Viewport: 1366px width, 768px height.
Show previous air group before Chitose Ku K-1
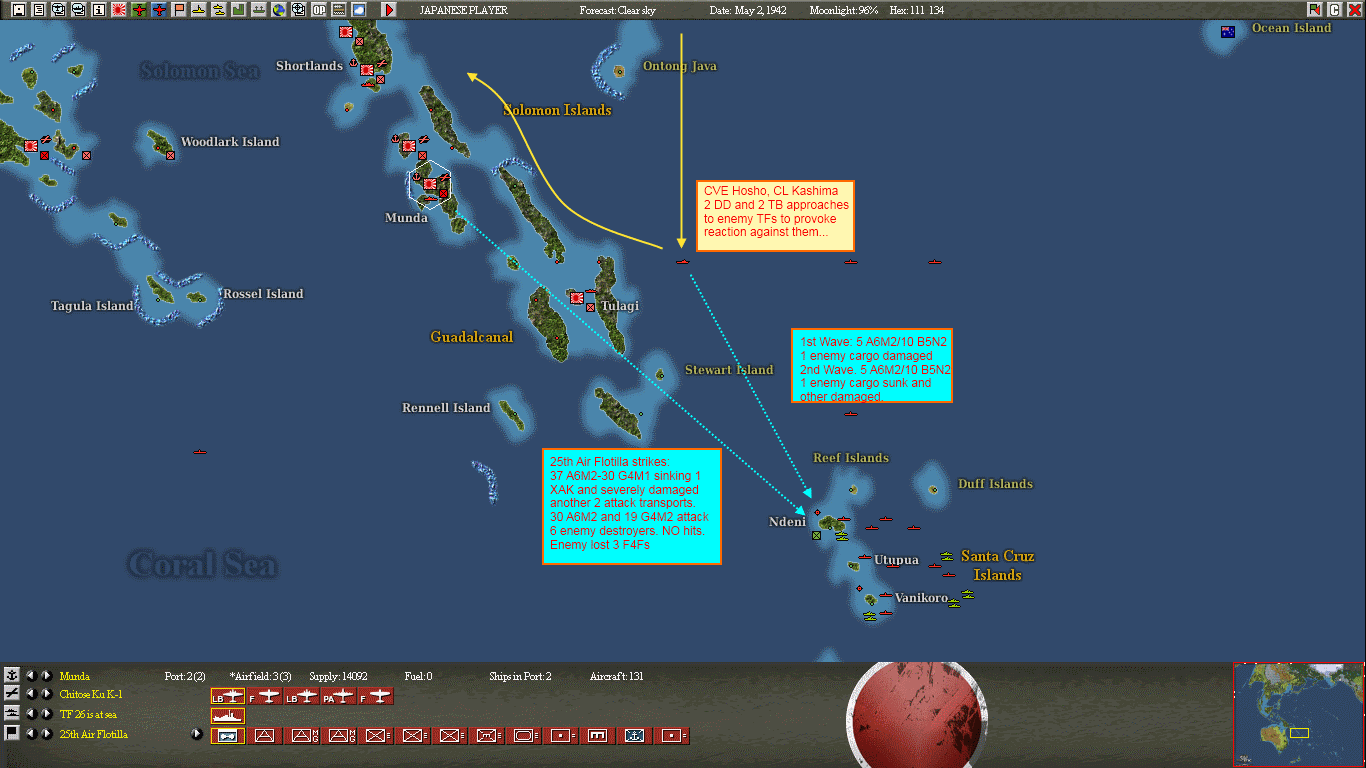tap(30, 695)
